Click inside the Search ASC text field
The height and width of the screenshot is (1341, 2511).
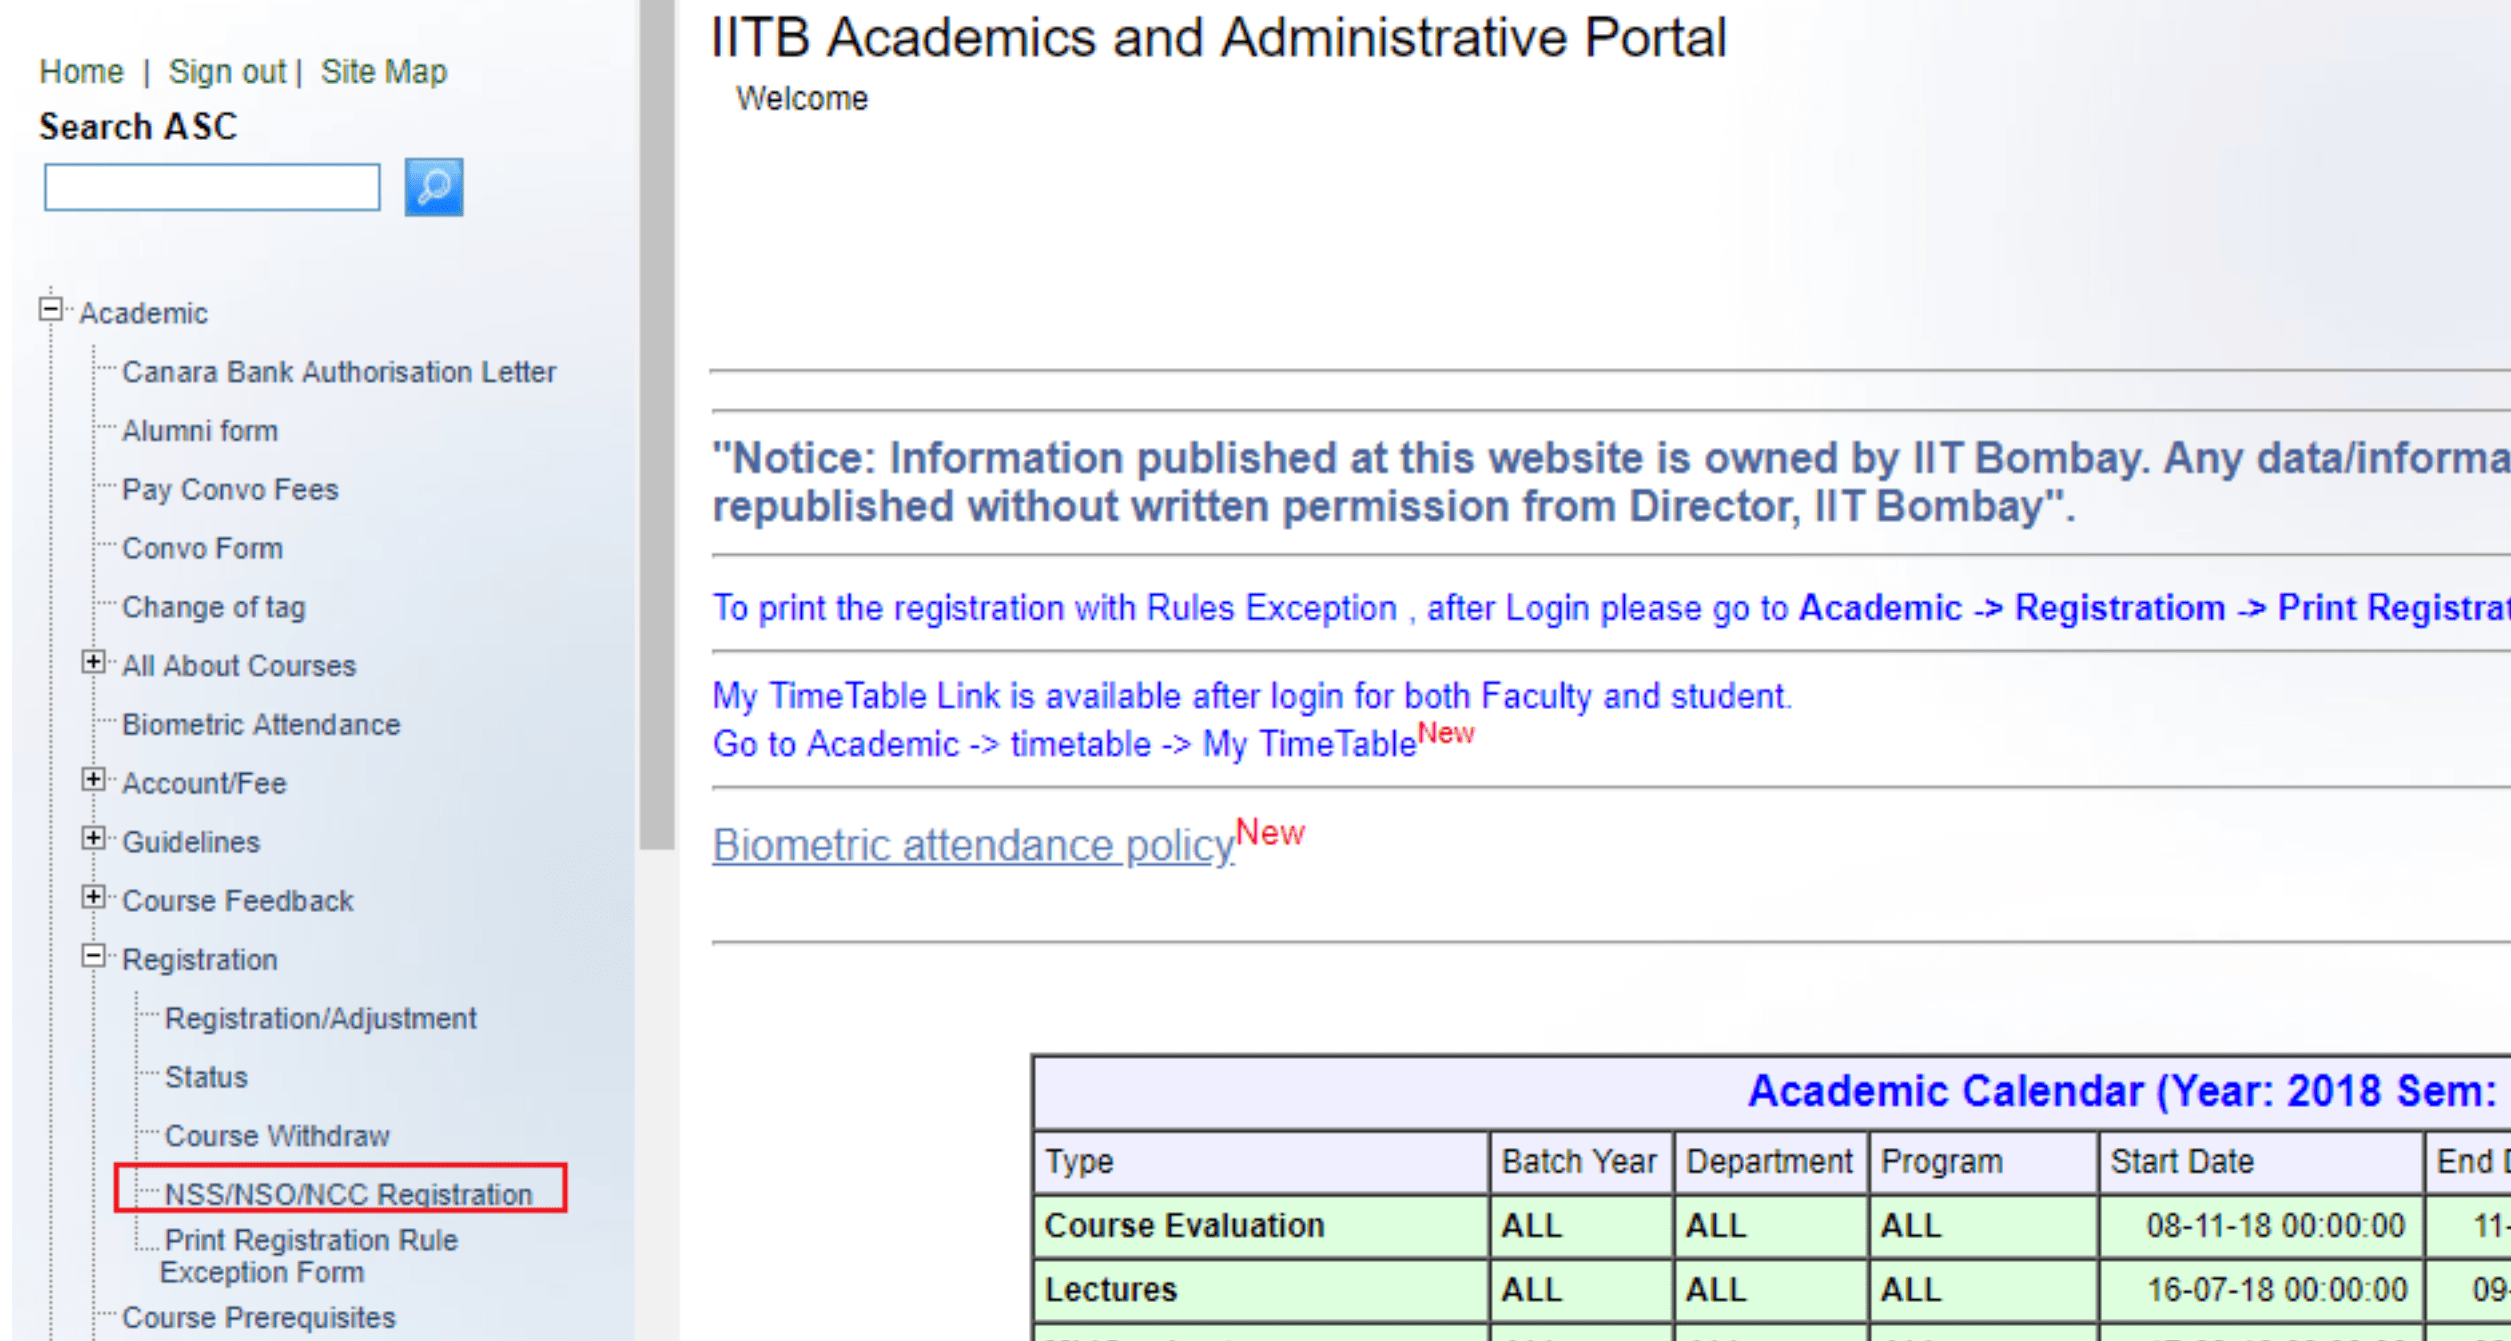pyautogui.click(x=211, y=187)
